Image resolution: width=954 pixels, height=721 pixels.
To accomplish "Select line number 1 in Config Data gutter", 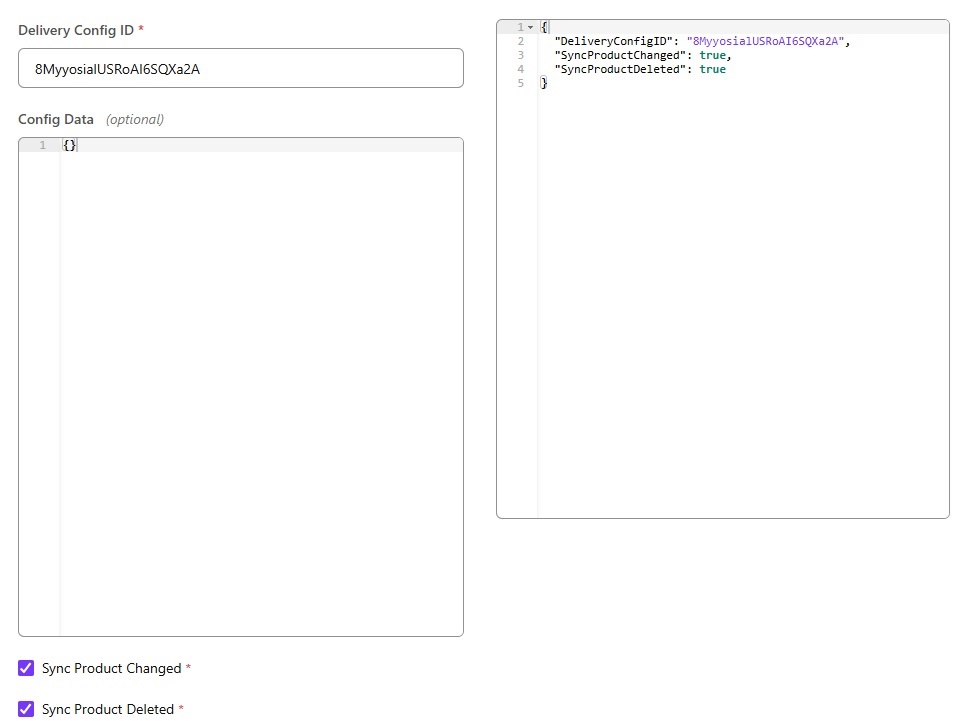I will [42, 146].
